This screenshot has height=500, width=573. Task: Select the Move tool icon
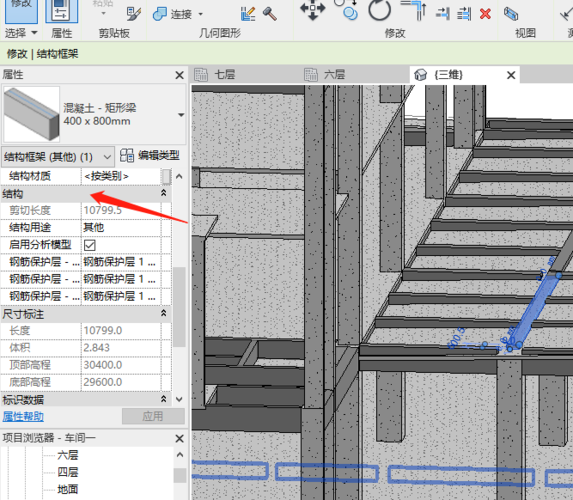(x=312, y=10)
